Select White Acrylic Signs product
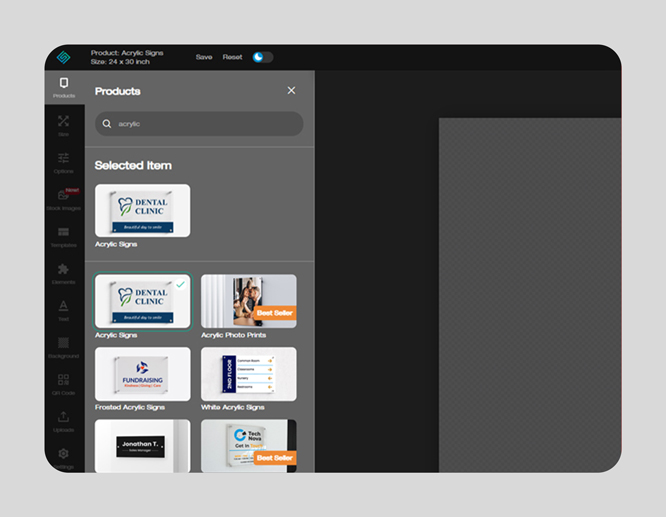Viewport: 666px width, 517px height. 249,374
